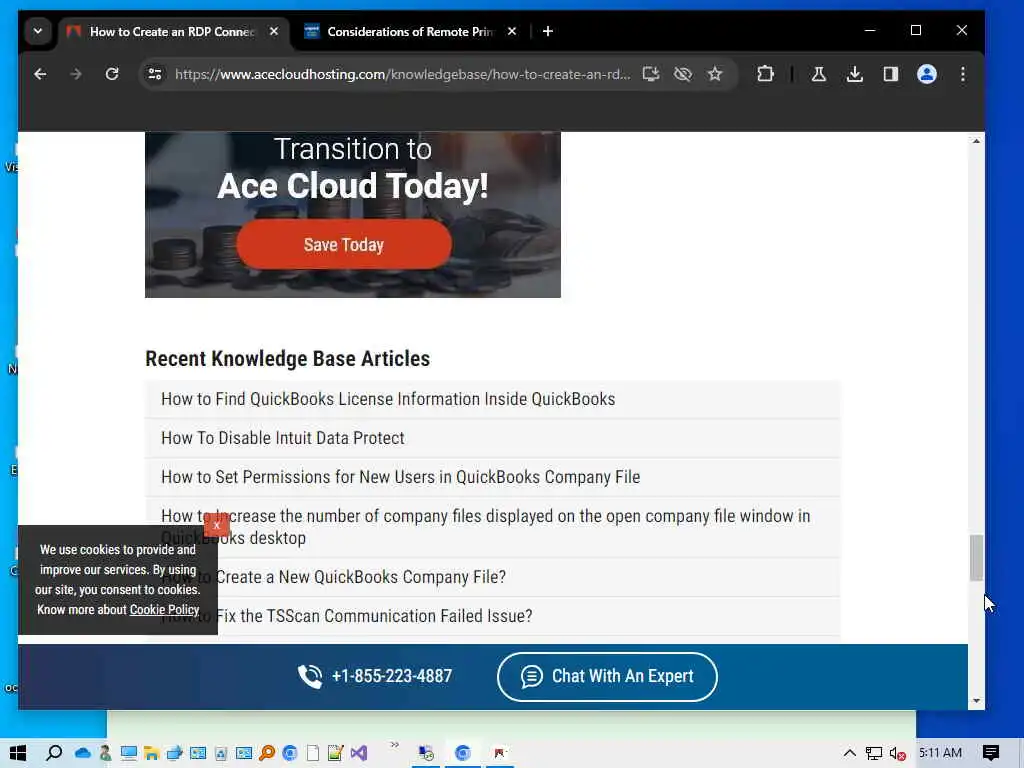Switch to 'How to Create an RDP Connec' tab
The width and height of the screenshot is (1024, 768).
click(x=172, y=31)
